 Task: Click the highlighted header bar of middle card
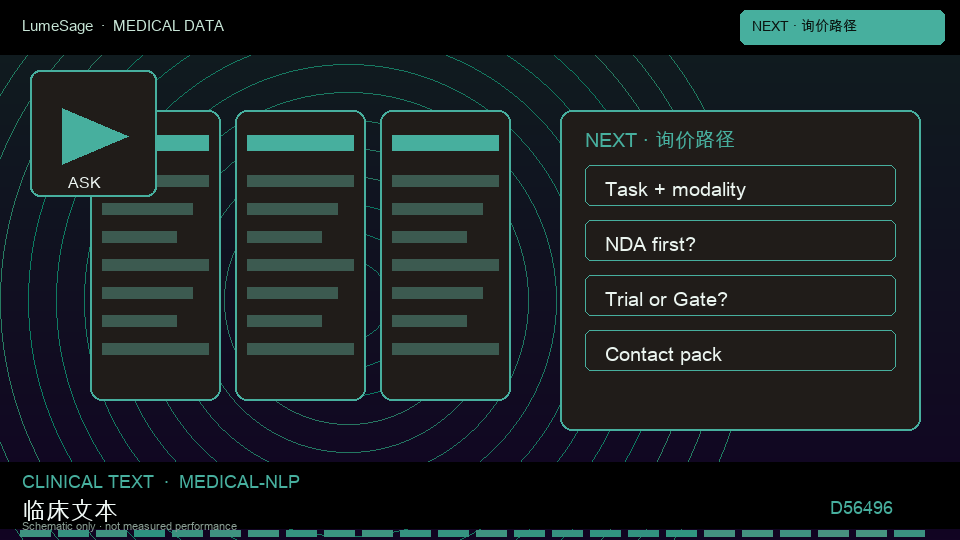coord(300,143)
